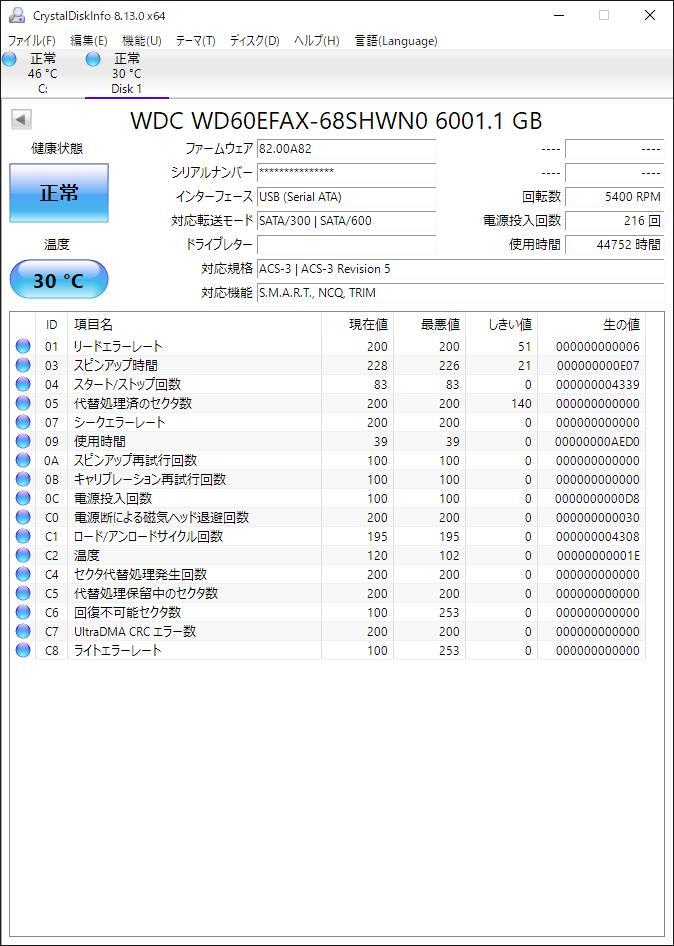Click status orb for 代替処理済のセクタ数 row
Image resolution: width=674 pixels, height=946 pixels.
23,403
